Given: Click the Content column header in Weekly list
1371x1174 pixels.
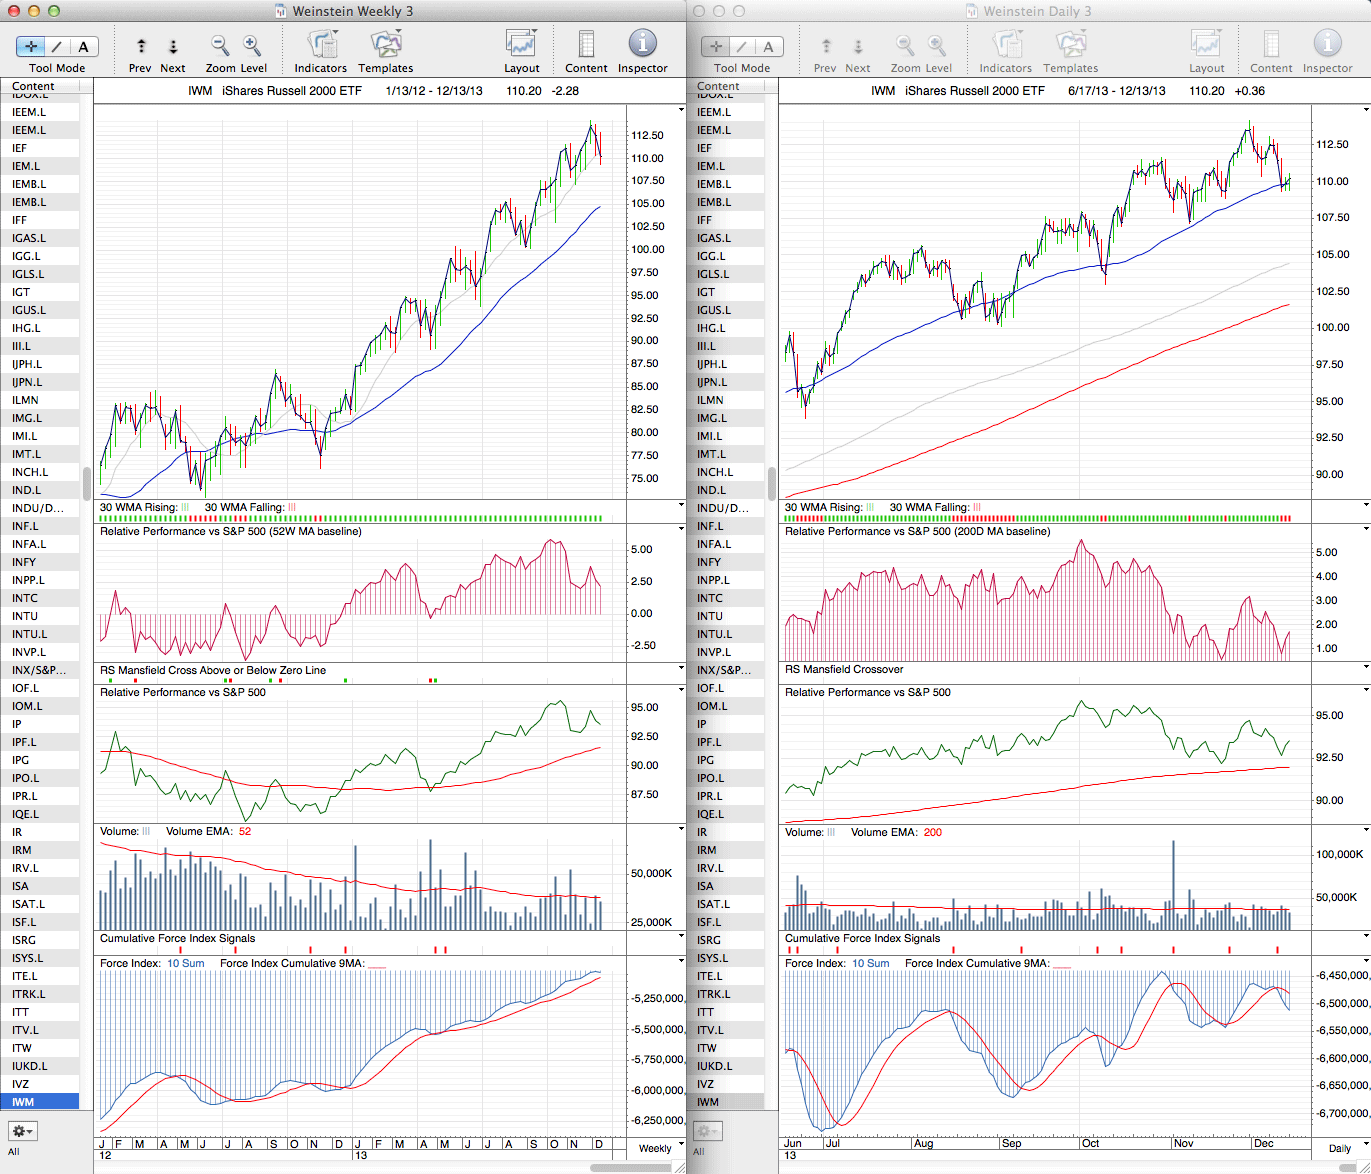Looking at the screenshot, I should point(40,87).
